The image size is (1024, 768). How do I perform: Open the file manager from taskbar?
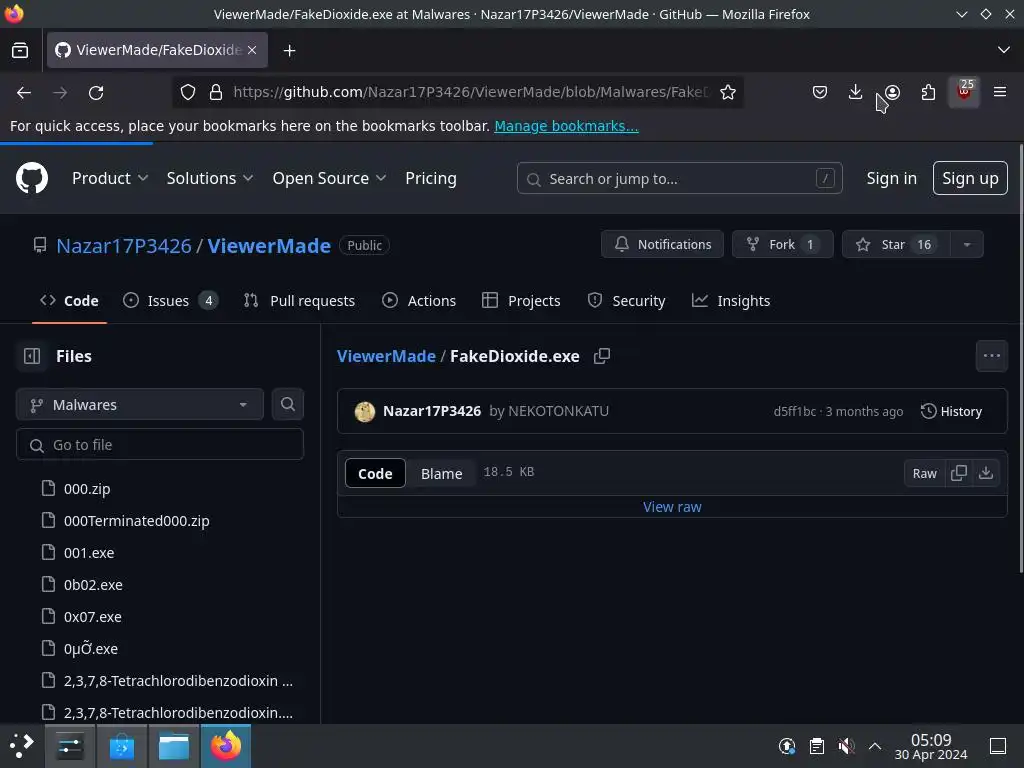point(174,746)
